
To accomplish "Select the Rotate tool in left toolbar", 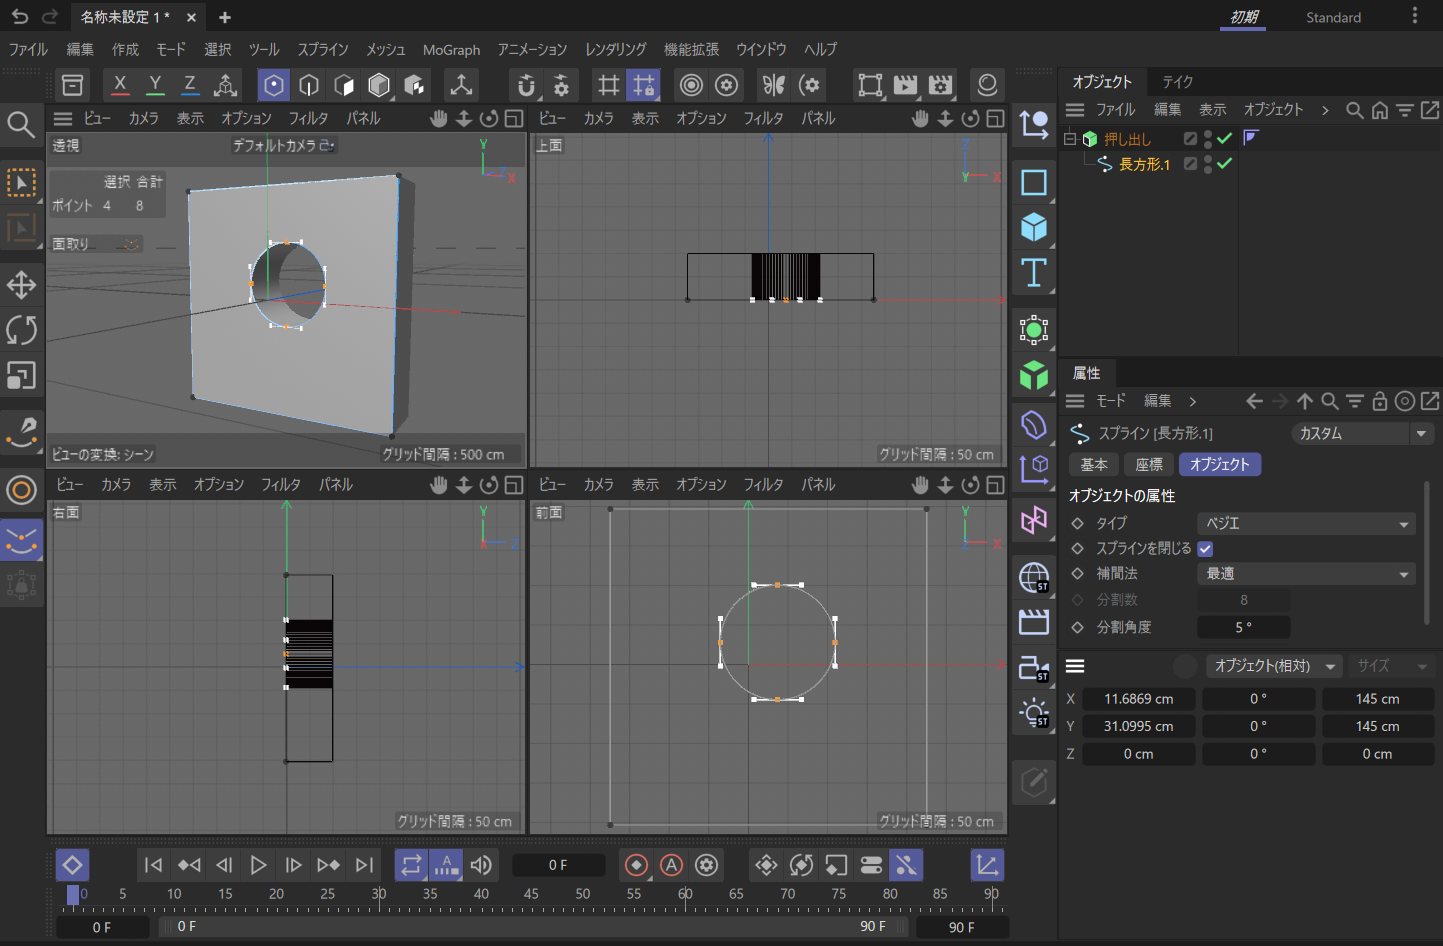I will point(21,330).
